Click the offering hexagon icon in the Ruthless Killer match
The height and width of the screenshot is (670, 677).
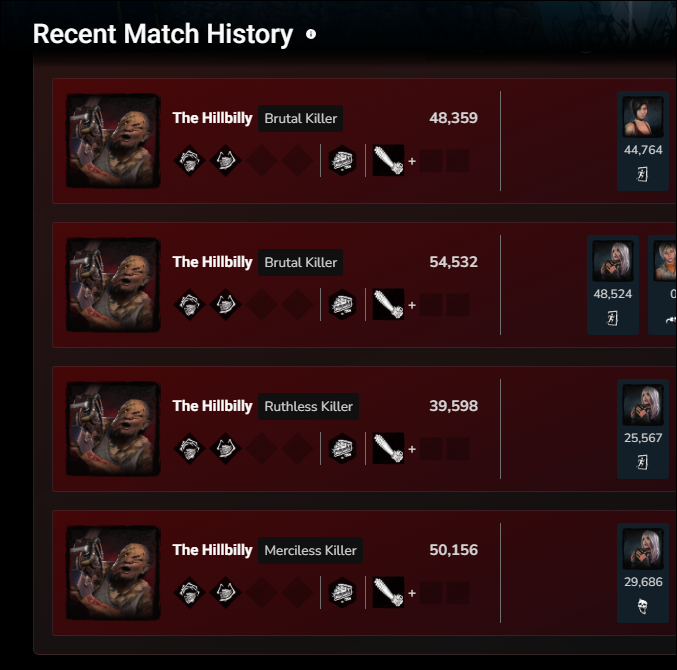(x=342, y=449)
